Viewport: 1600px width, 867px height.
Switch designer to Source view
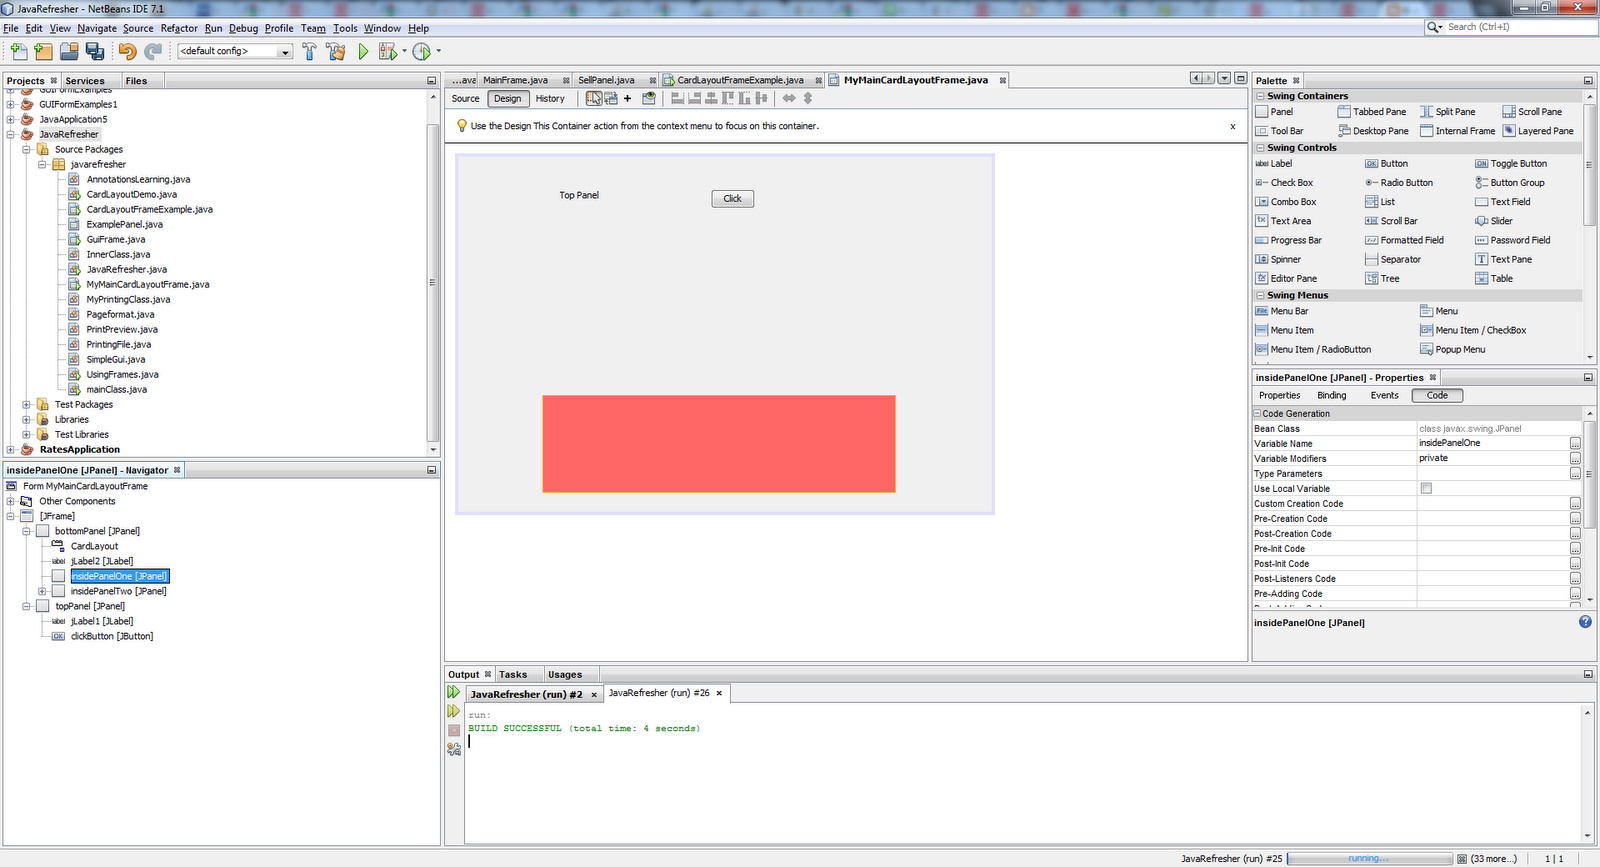pos(465,99)
